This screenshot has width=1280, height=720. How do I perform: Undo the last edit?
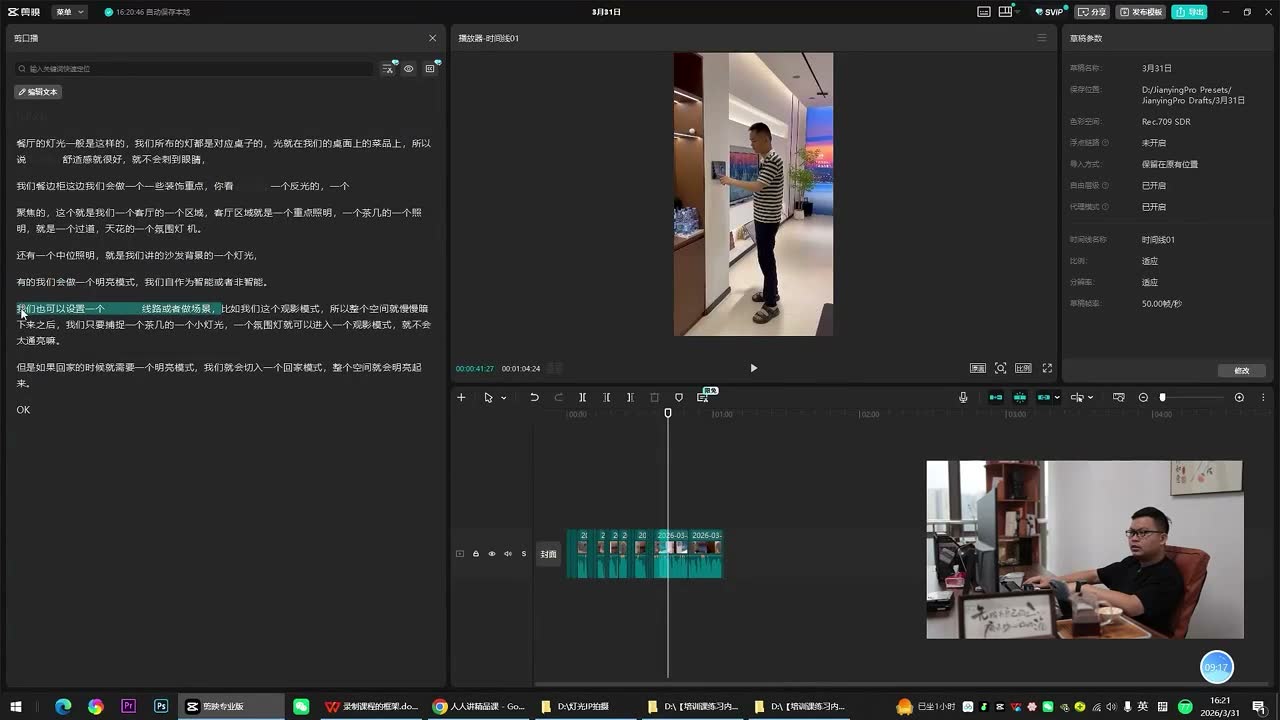[534, 397]
